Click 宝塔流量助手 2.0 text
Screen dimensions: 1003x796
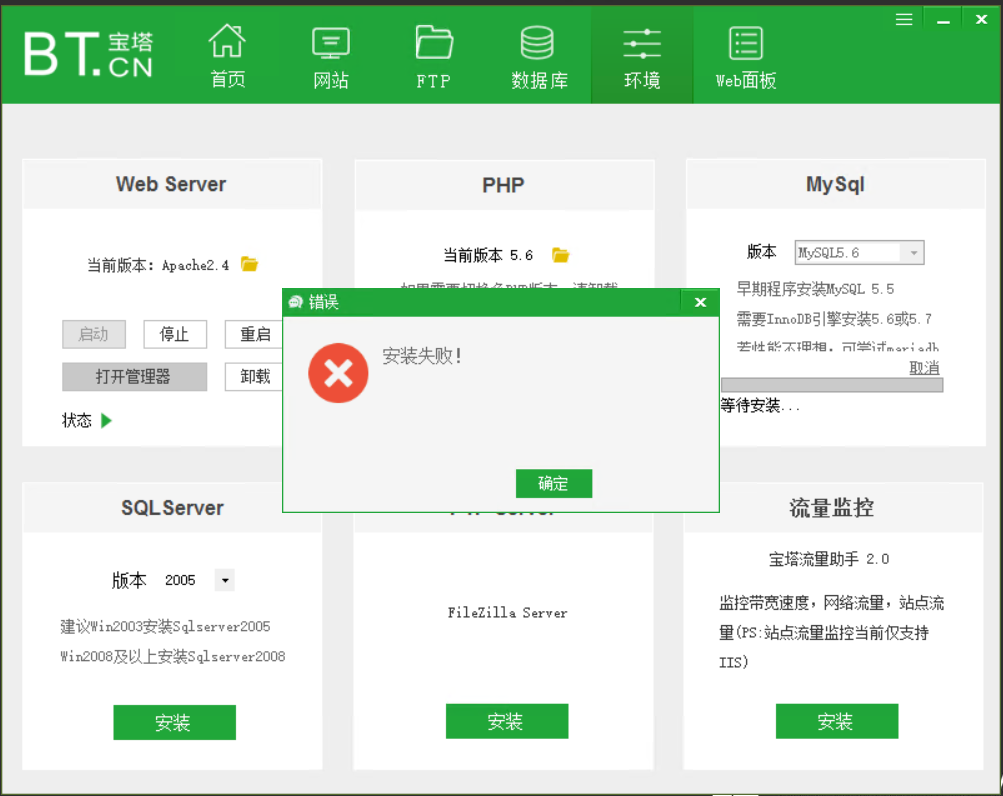[829, 559]
